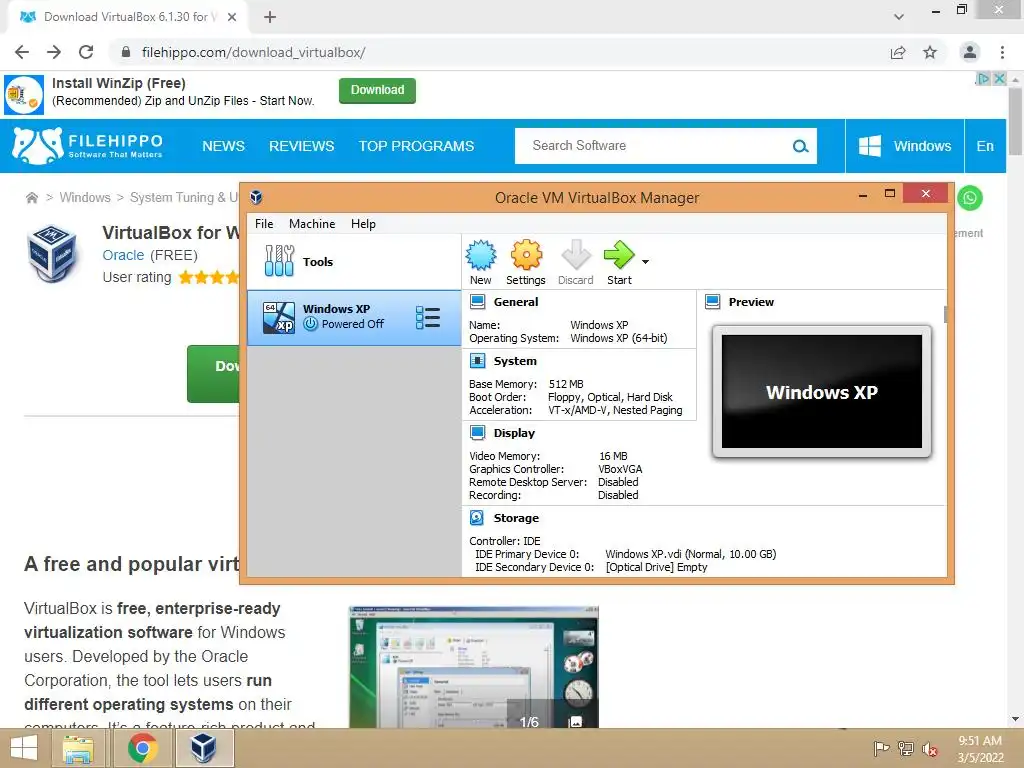The height and width of the screenshot is (768, 1024).
Task: Click the Action Center flag tray icon
Action: pos(882,748)
